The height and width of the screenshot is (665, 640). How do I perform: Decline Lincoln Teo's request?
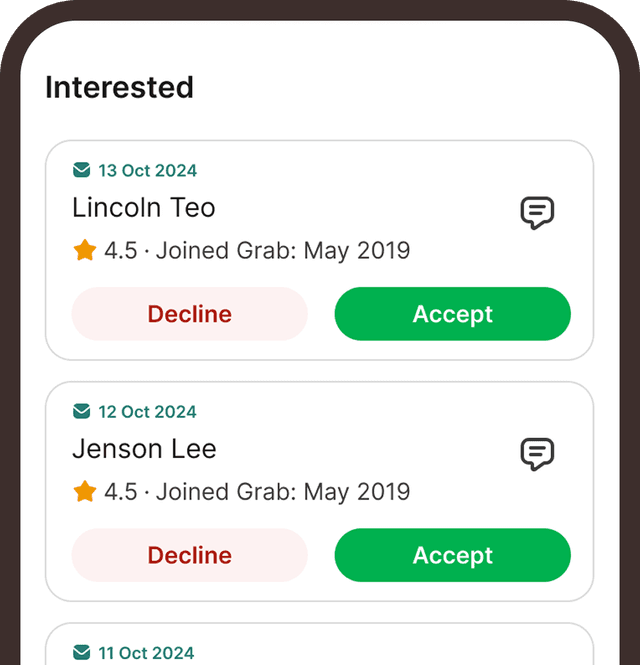point(189,314)
